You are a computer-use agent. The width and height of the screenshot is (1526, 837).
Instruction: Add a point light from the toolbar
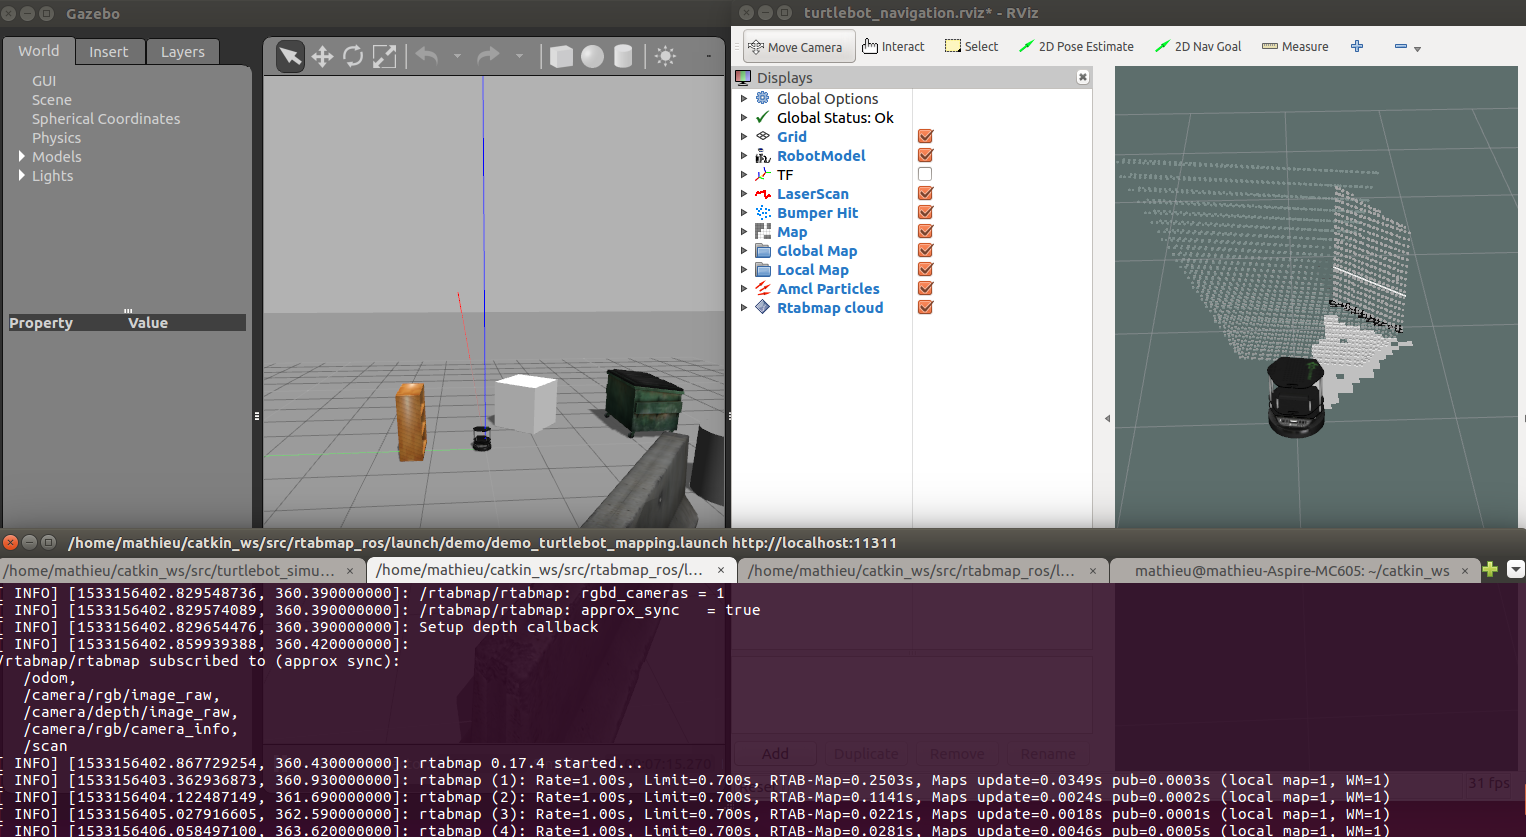point(665,57)
